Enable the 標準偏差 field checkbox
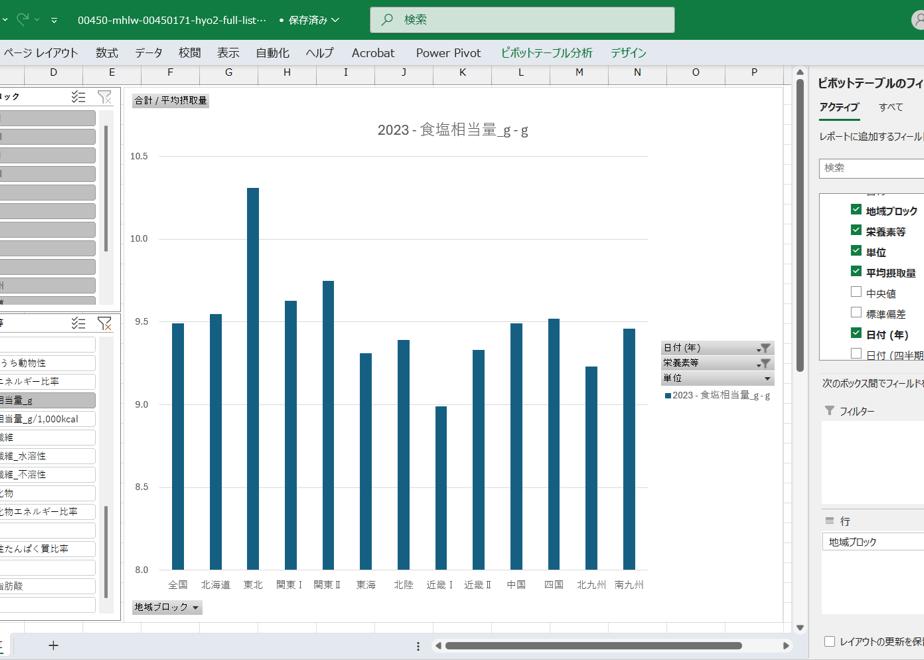Screen dimensions: 924x660 click(x=856, y=312)
